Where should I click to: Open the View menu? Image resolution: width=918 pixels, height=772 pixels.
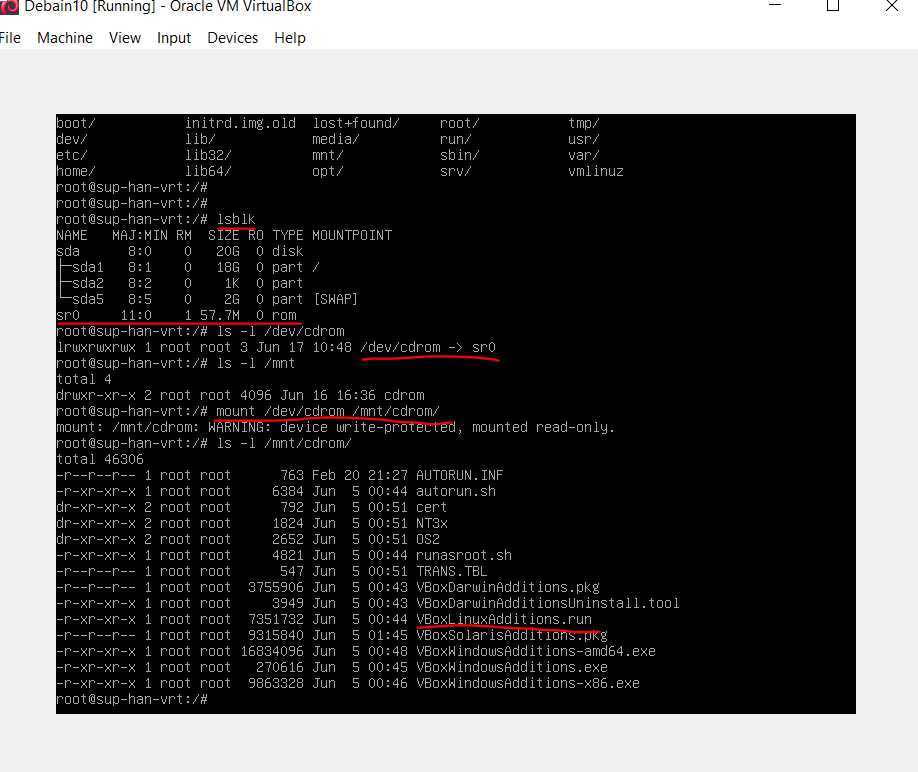(125, 38)
